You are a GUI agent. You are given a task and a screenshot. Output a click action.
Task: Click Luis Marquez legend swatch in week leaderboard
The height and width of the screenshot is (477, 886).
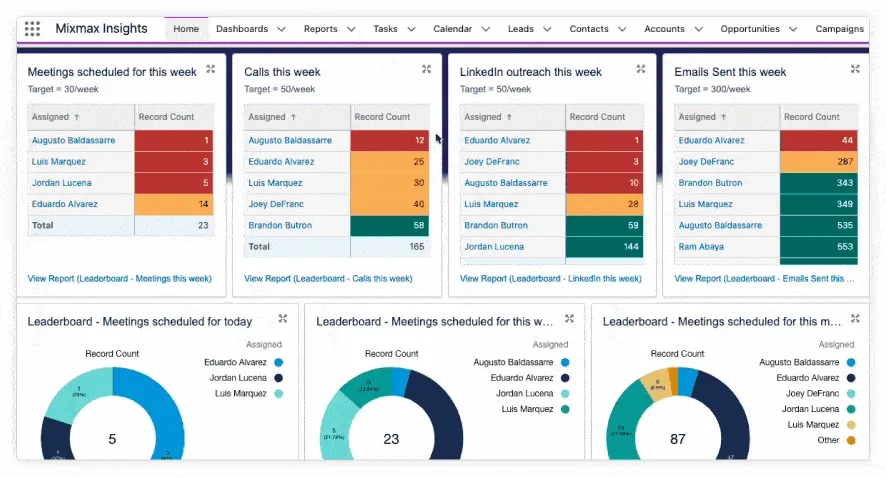pos(565,409)
